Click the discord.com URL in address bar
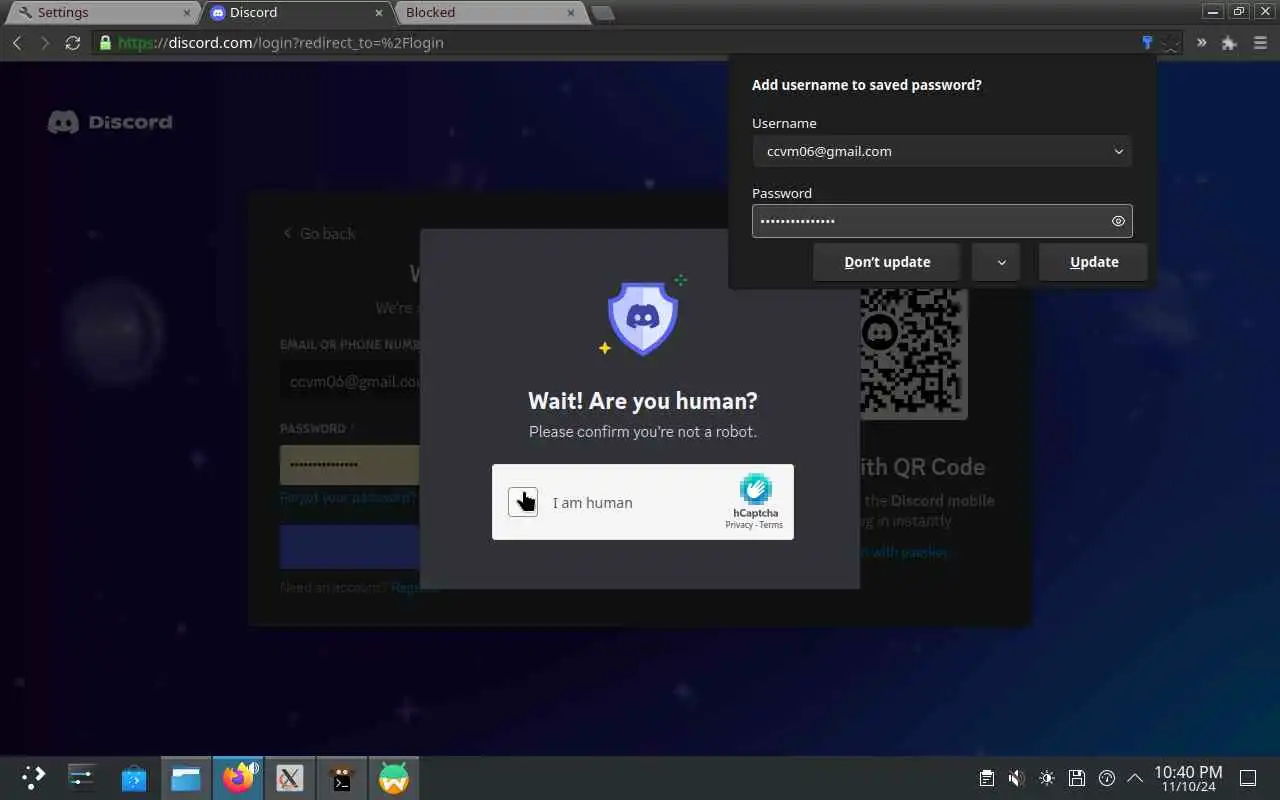1280x800 pixels. 280,43
